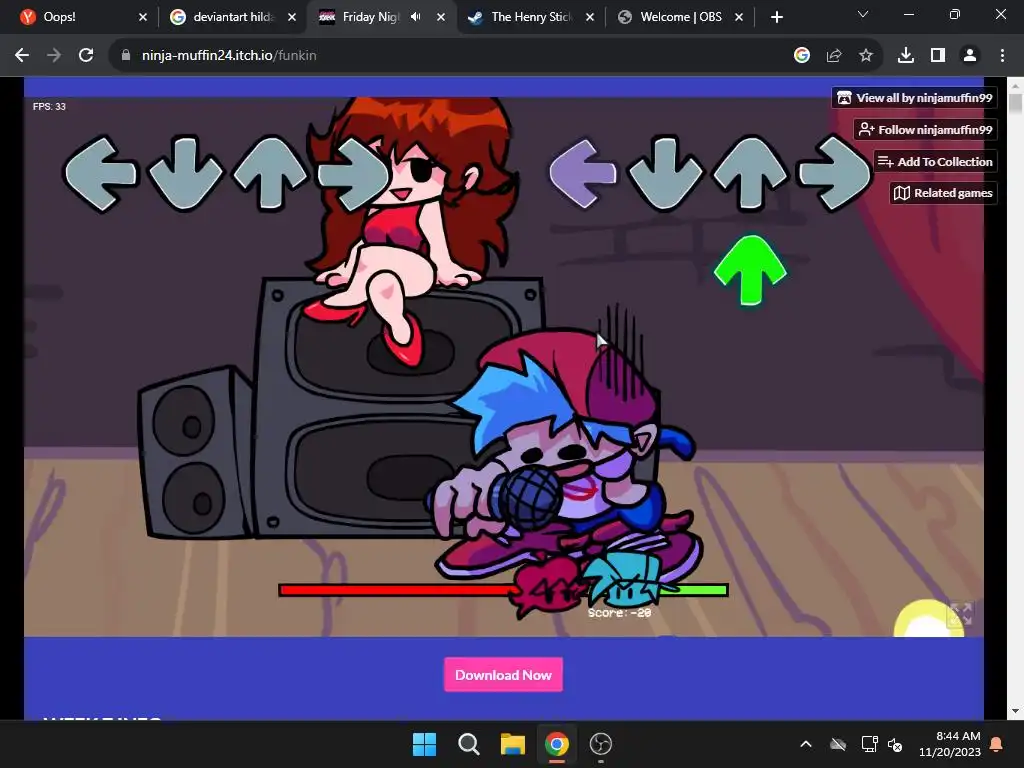Mute the Friday Night tab audio

pyautogui.click(x=415, y=17)
